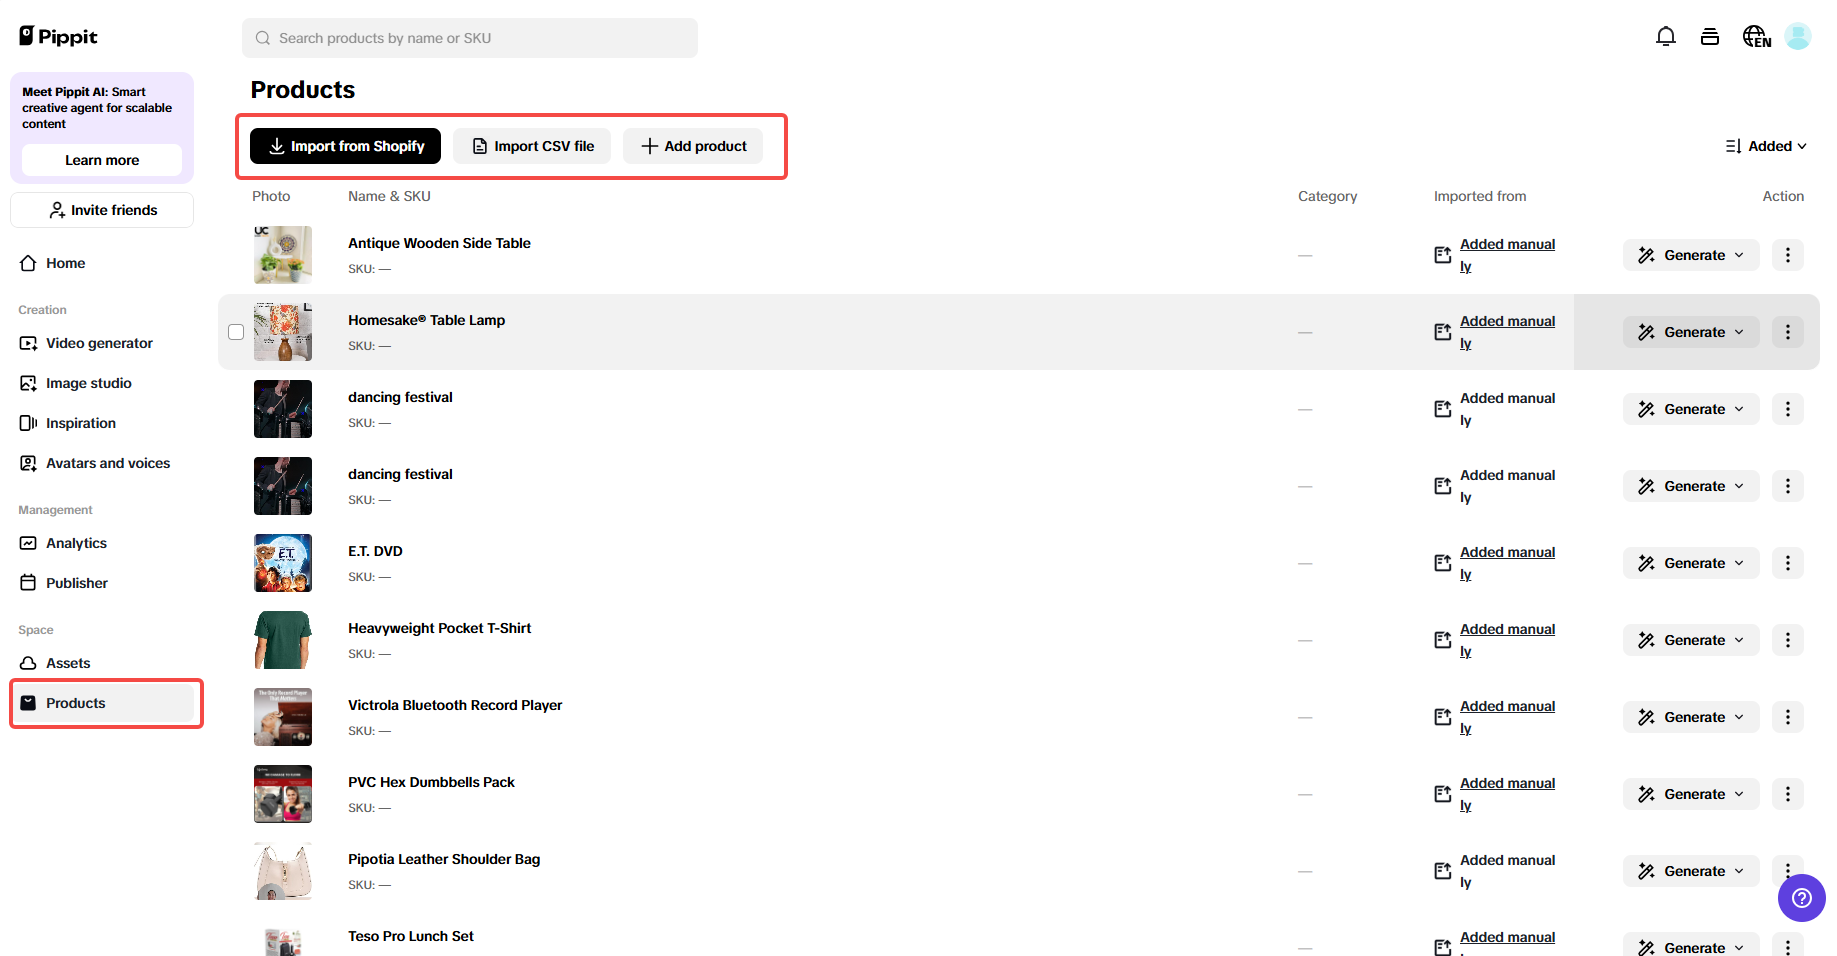
Task: Open the Publisher section
Action: (x=77, y=583)
